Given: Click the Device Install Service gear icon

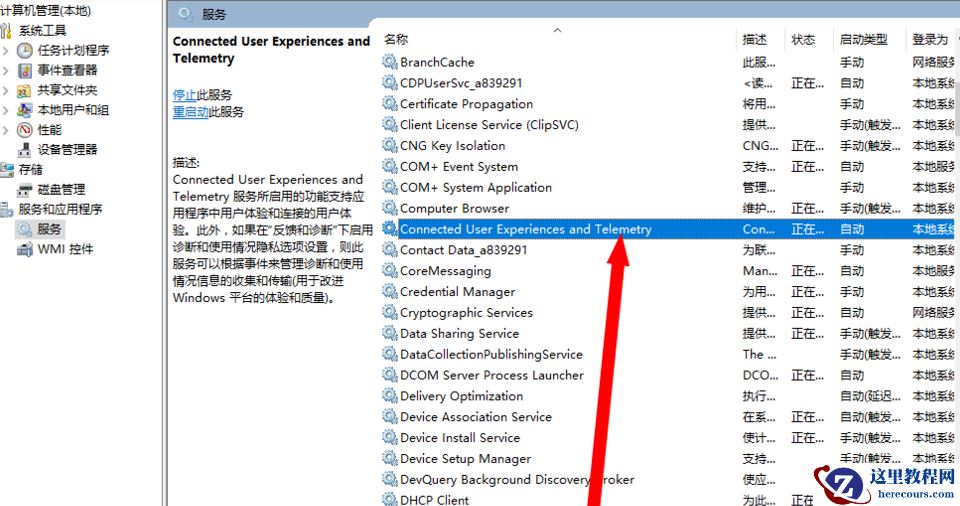Looking at the screenshot, I should (390, 437).
